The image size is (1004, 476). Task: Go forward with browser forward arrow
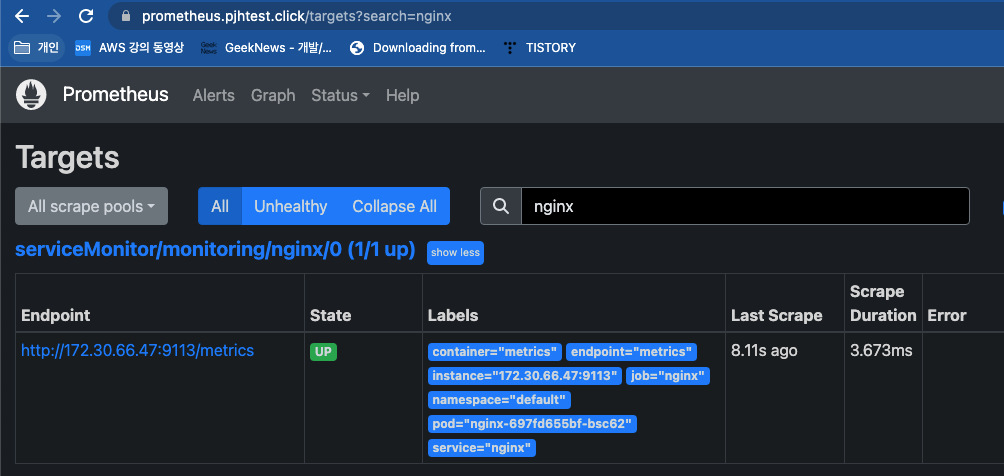click(54, 16)
